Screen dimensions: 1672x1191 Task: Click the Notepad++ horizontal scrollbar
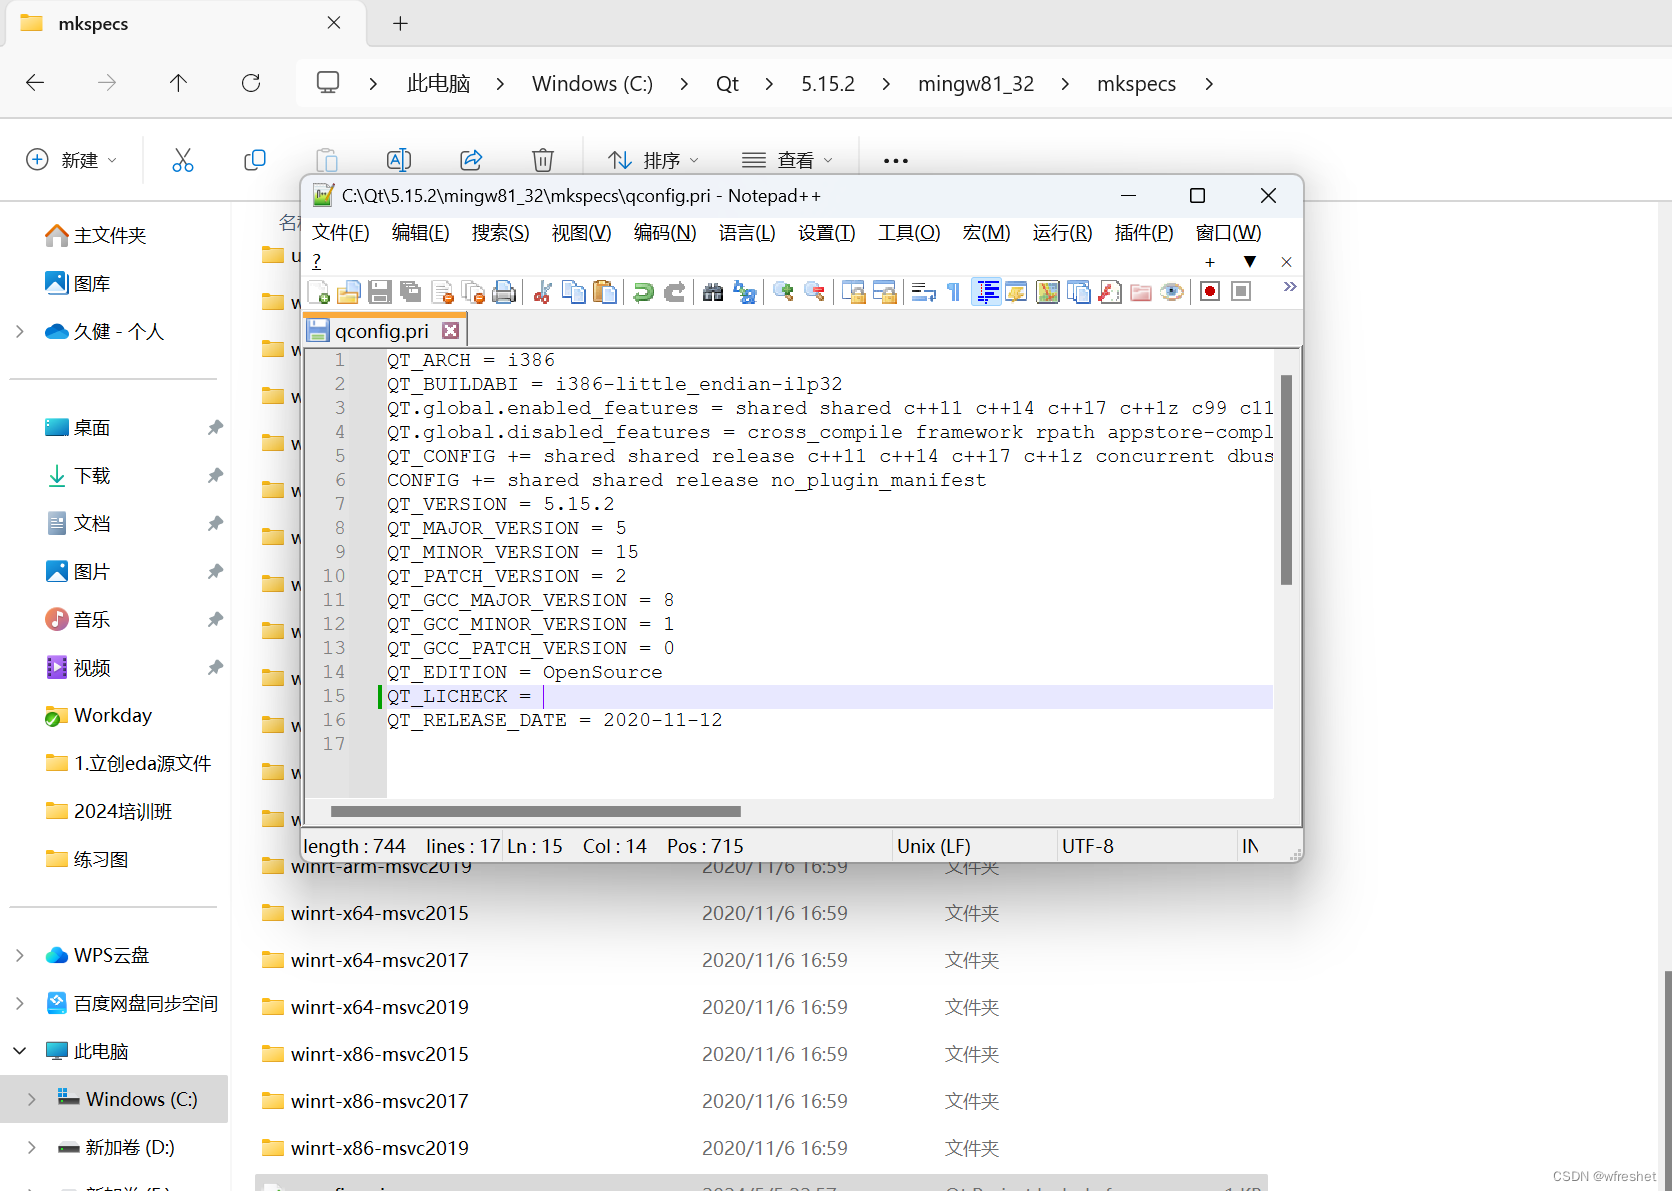[x=533, y=811]
